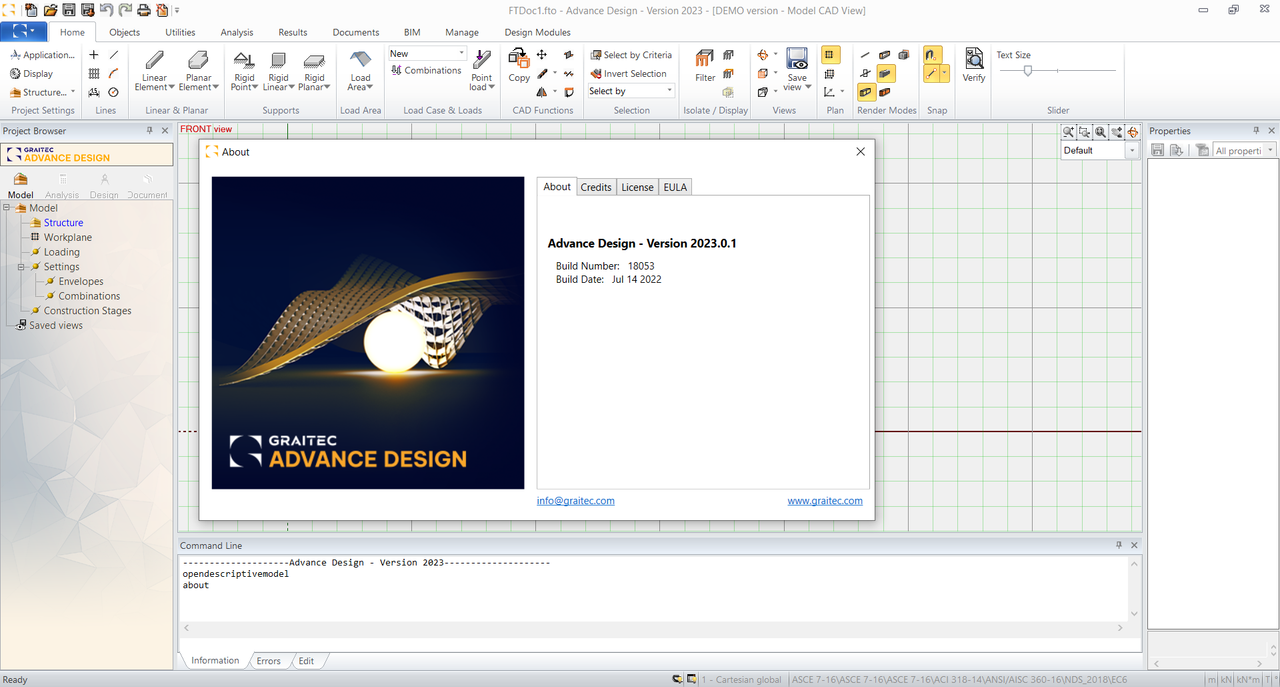
Task: Click the save icon in Properties panel
Action: 1158,150
